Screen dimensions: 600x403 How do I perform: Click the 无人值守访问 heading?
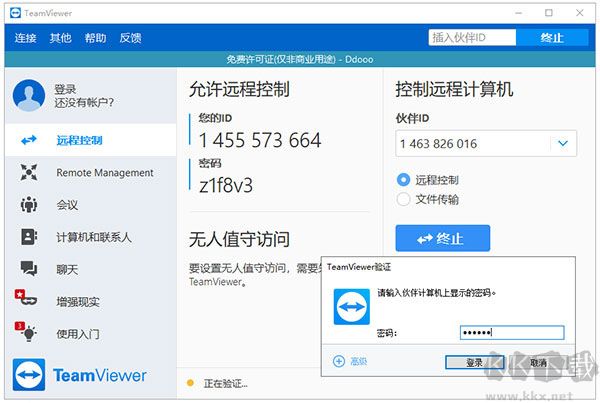(239, 239)
